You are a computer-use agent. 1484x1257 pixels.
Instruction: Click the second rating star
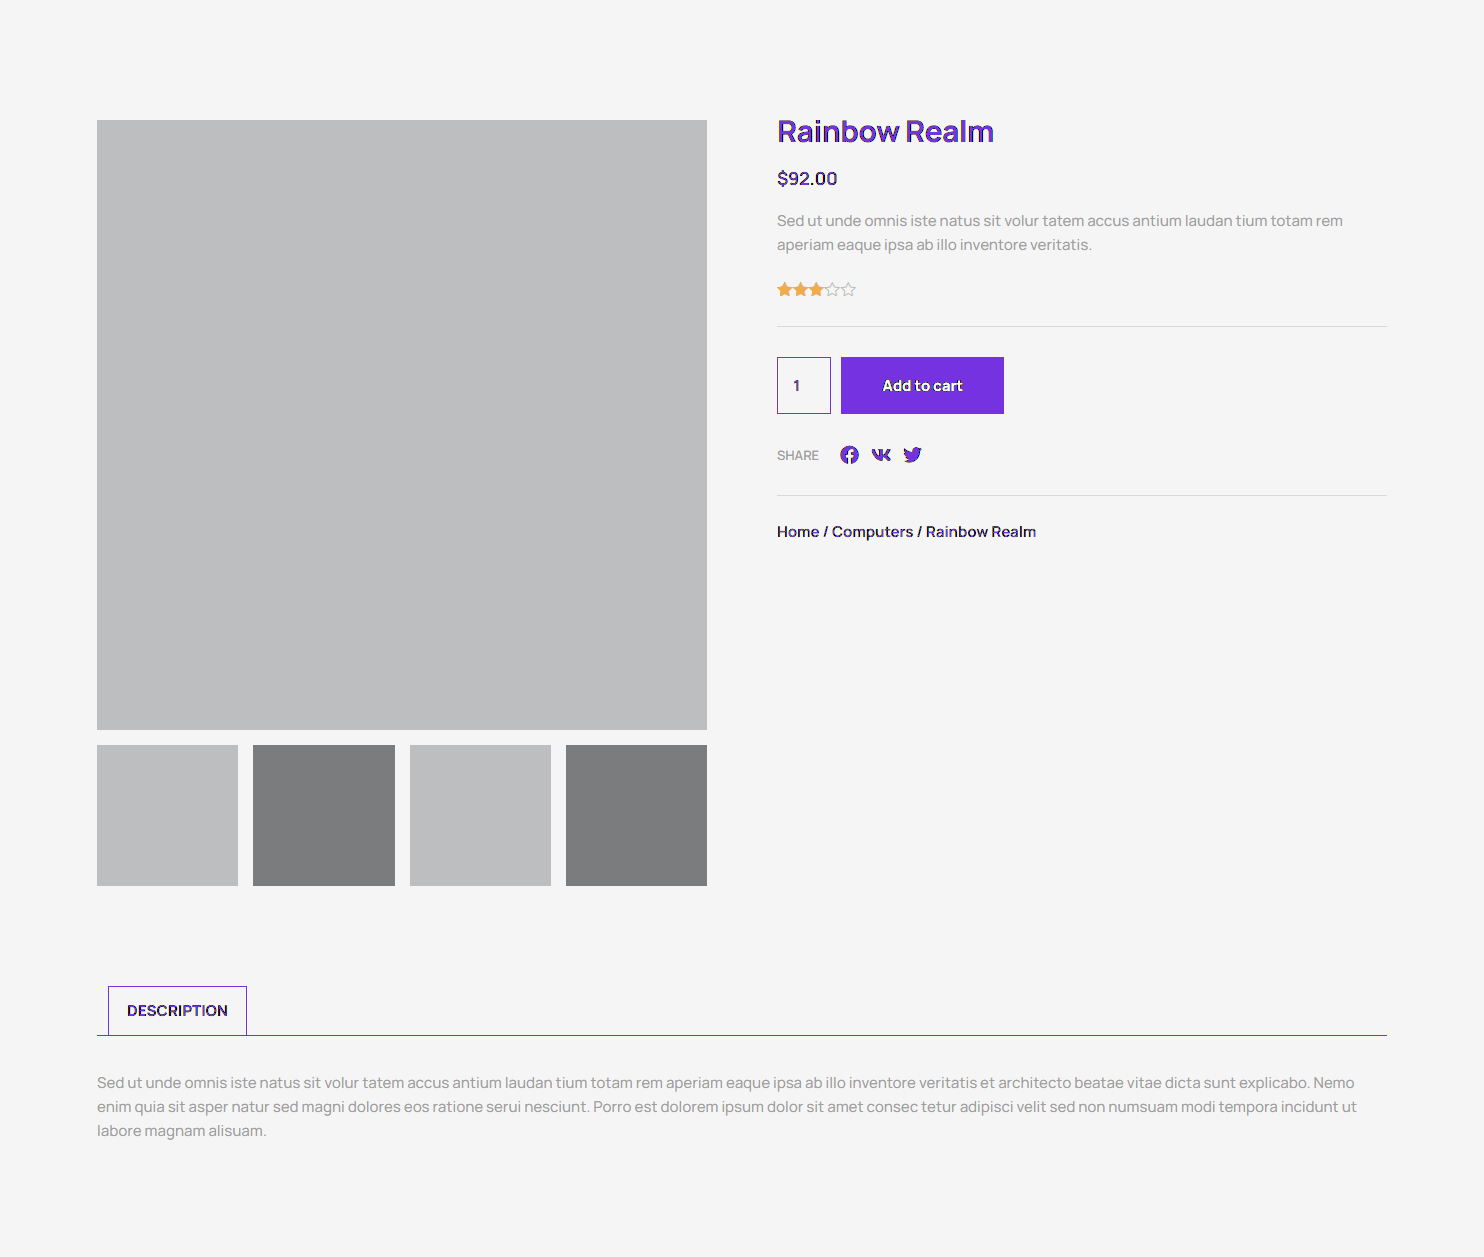[801, 290]
